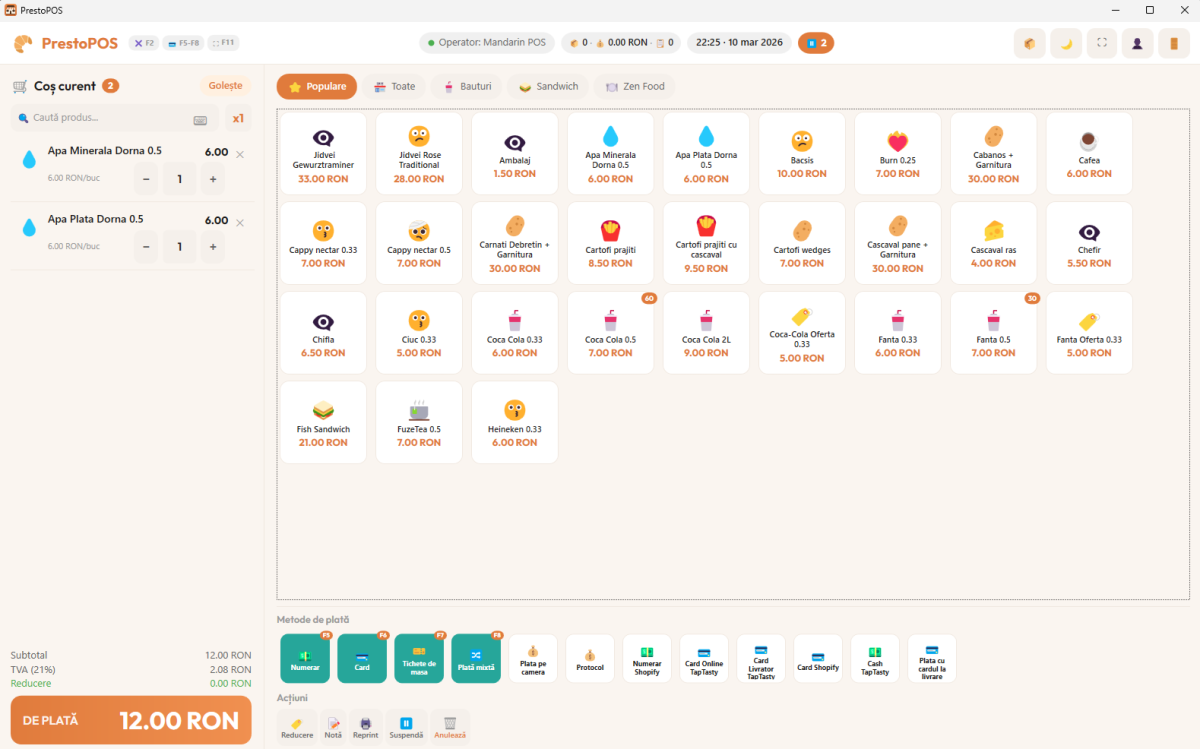Open the Notă action
The width and height of the screenshot is (1200, 749).
pos(333,726)
